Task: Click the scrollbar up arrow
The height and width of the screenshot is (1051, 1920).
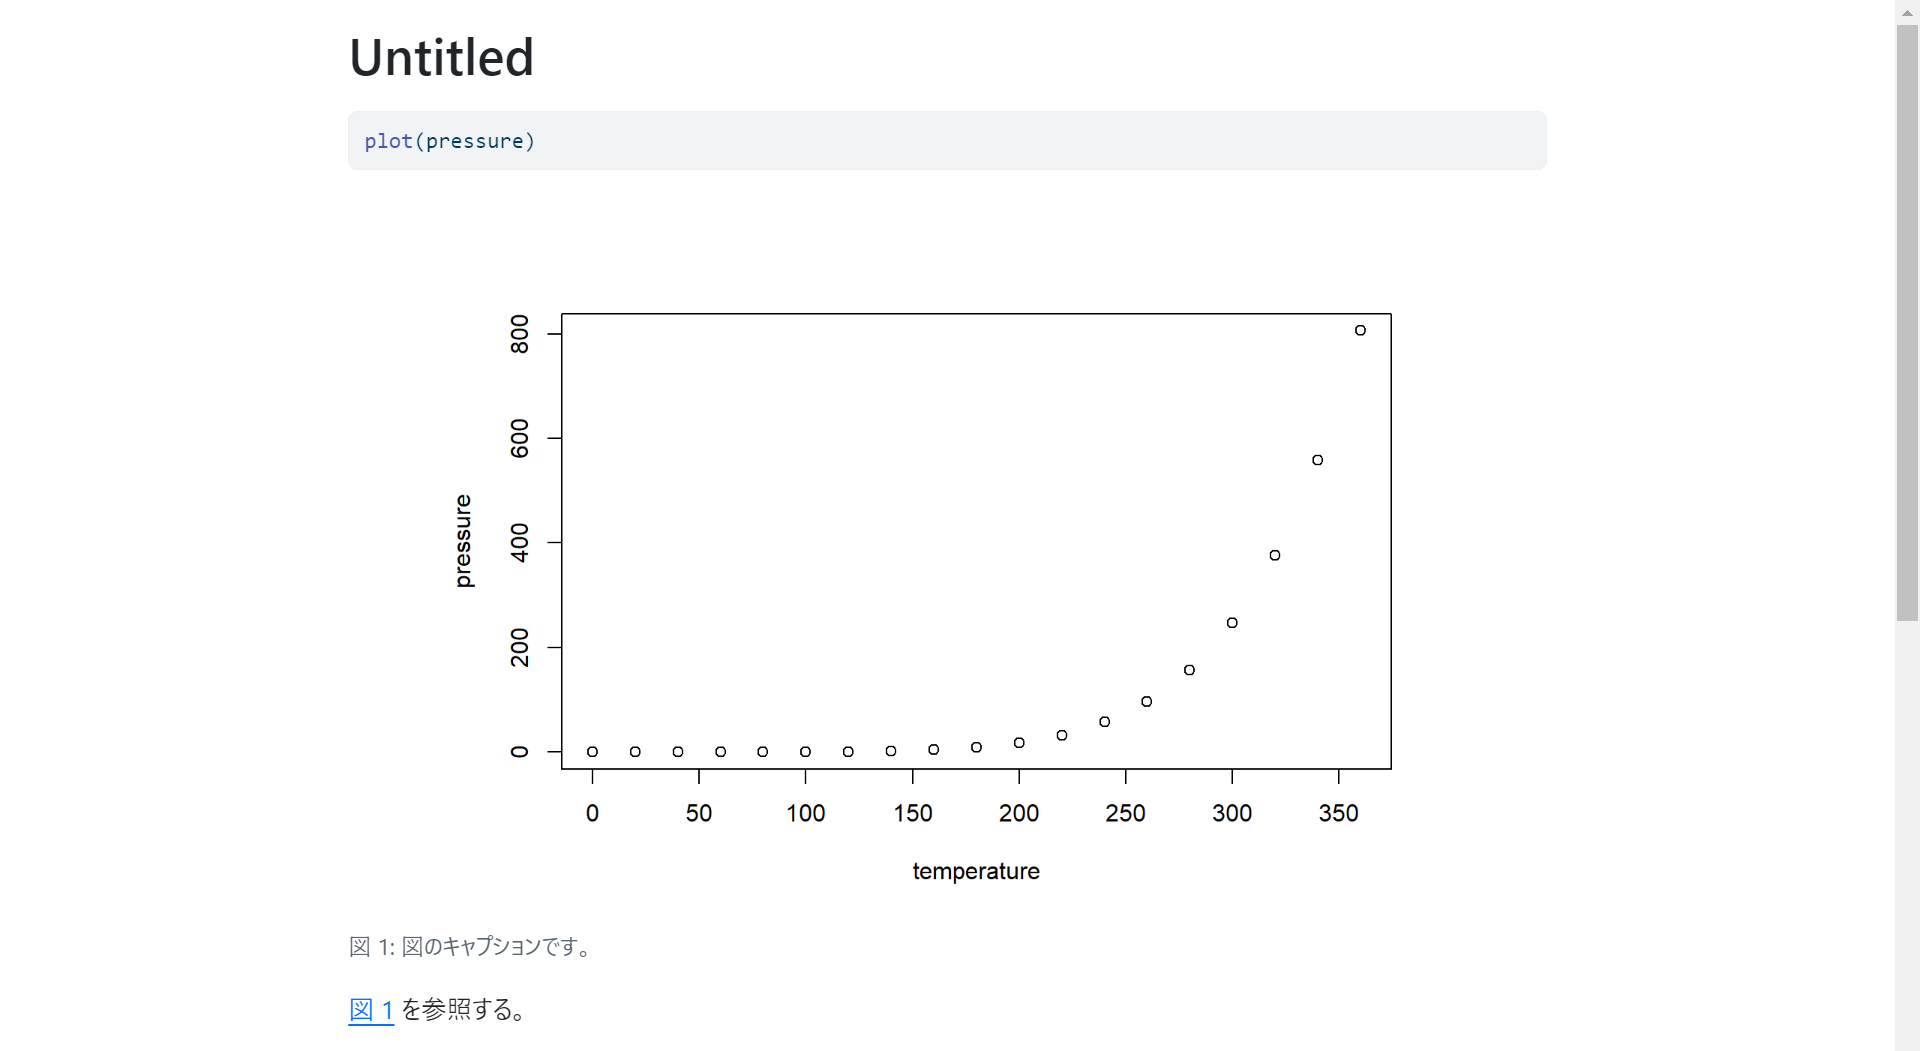Action: tap(1907, 10)
